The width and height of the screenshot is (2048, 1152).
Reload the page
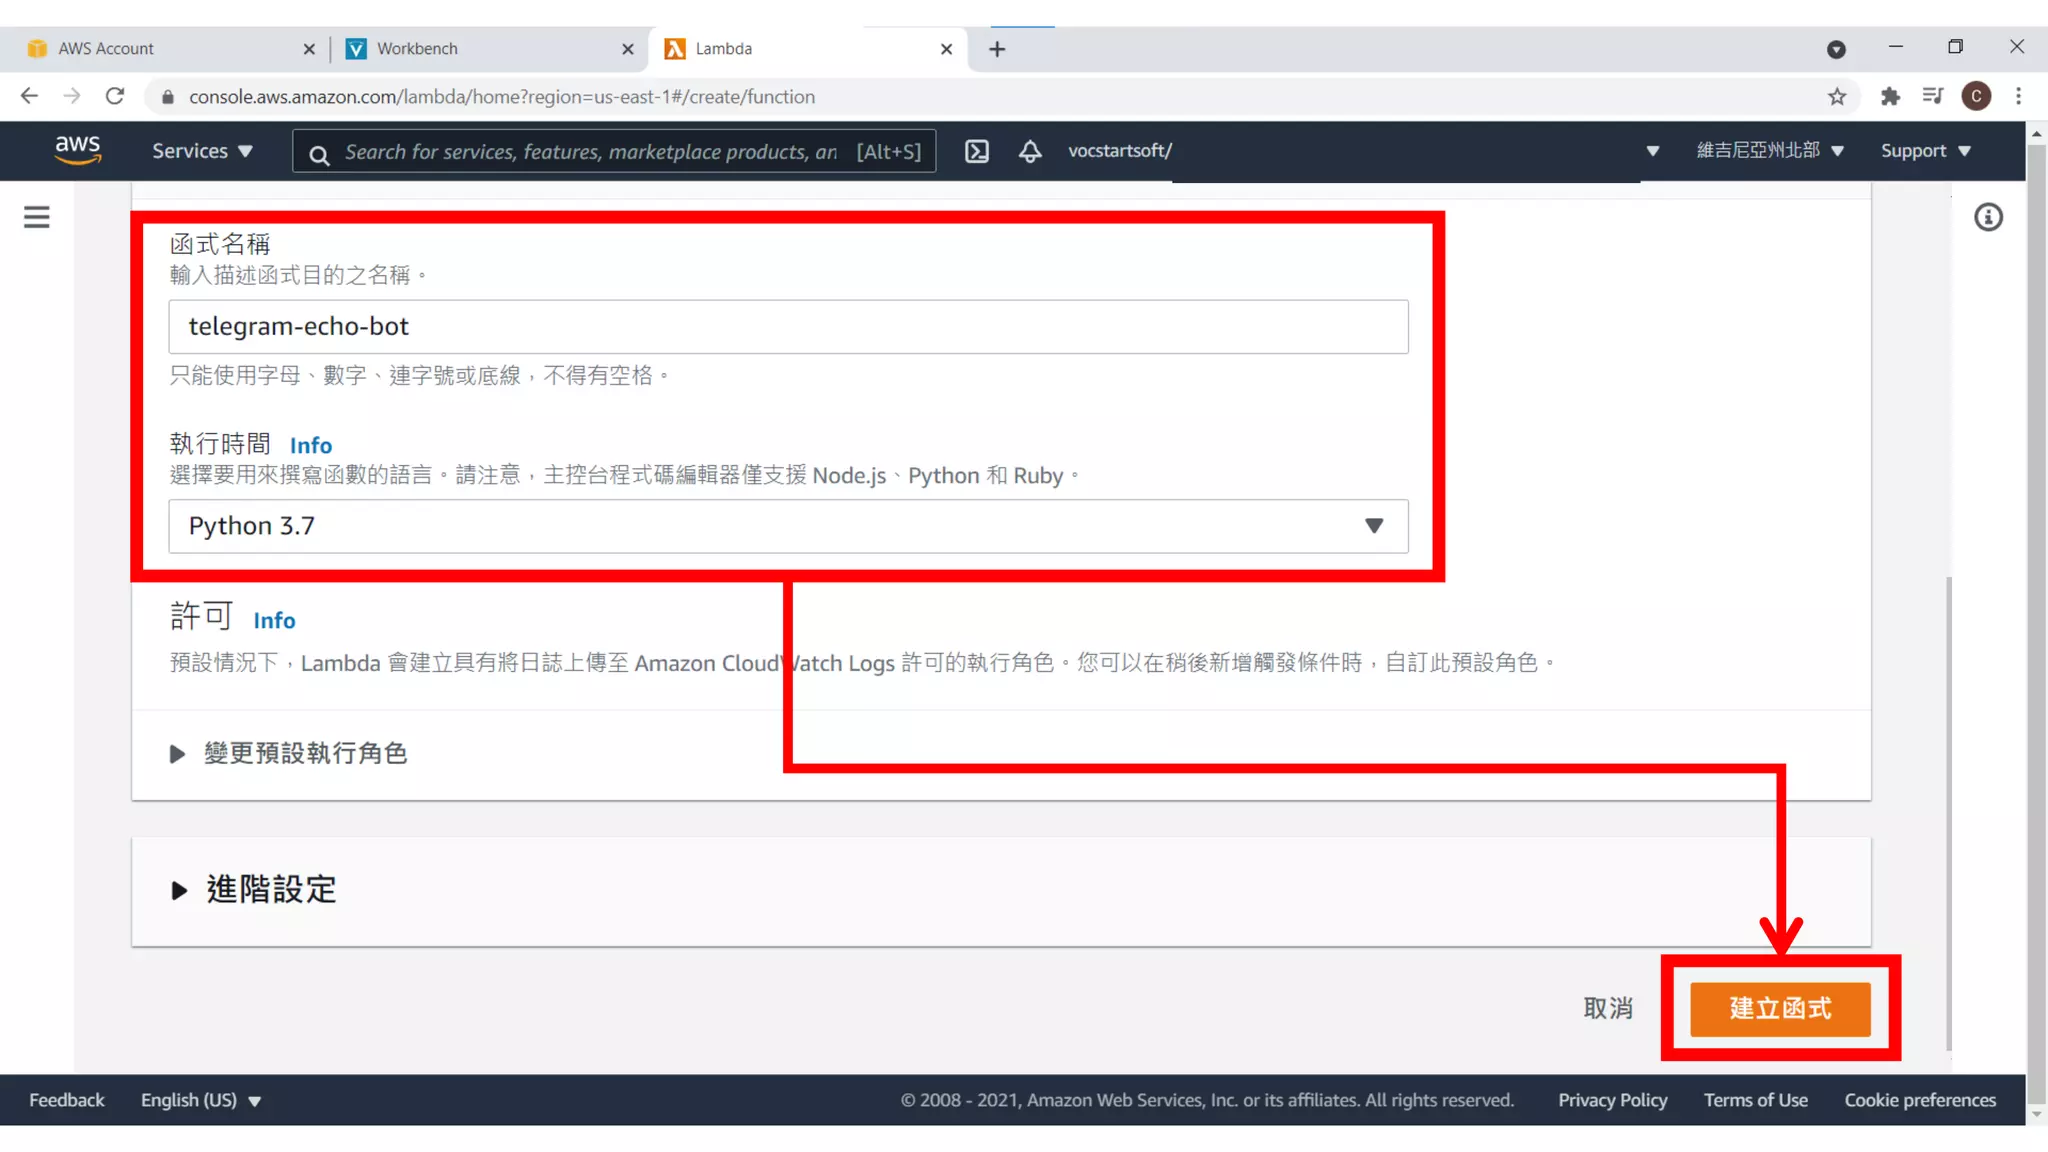pyautogui.click(x=115, y=97)
